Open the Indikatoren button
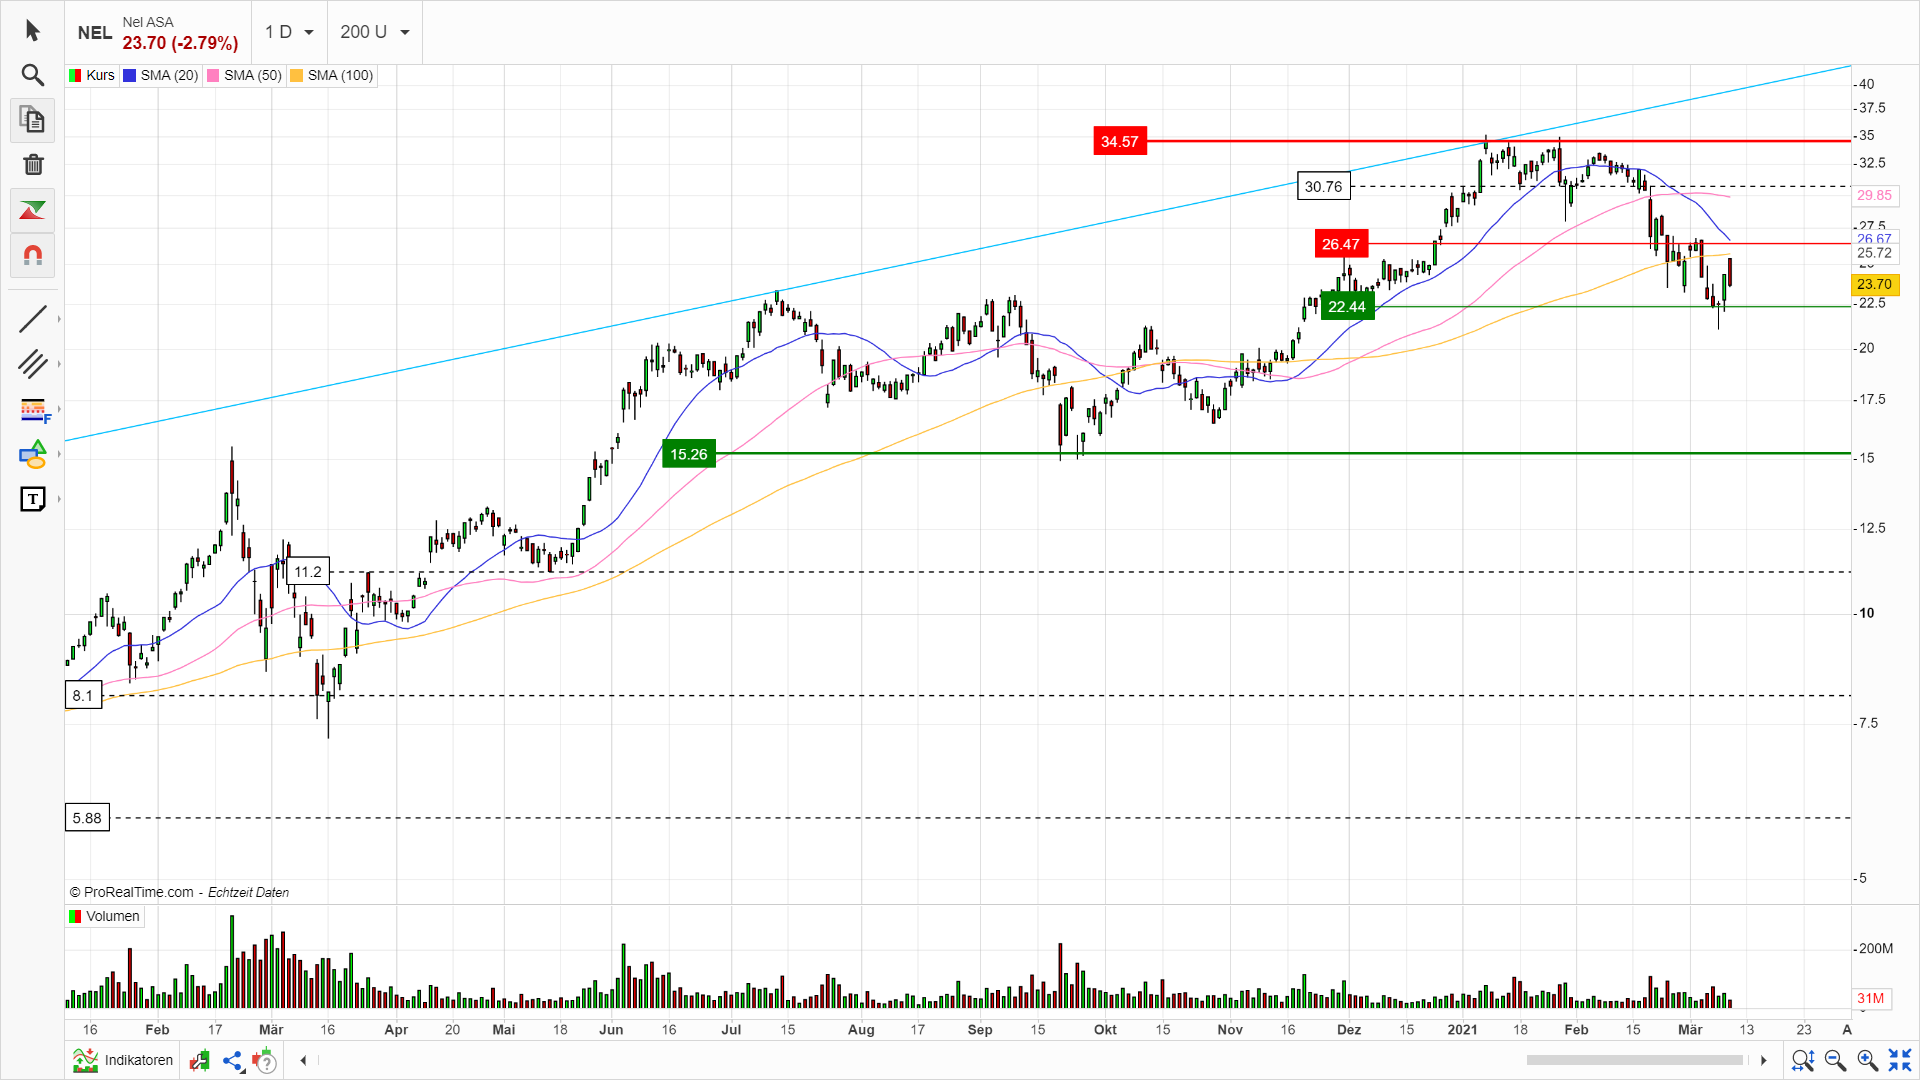Viewport: 1920px width, 1080px height. coord(124,1060)
